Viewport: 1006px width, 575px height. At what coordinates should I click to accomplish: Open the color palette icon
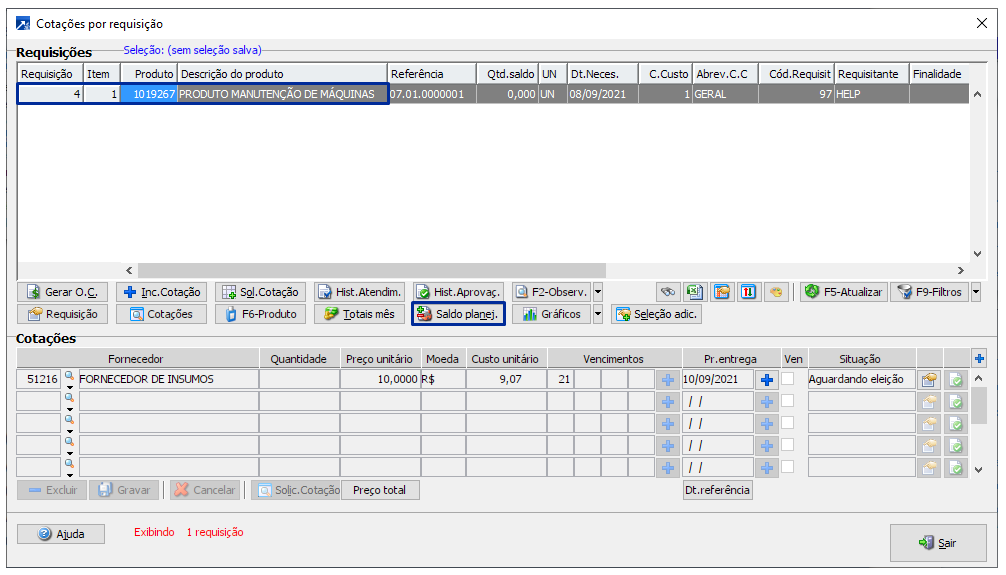pos(774,292)
